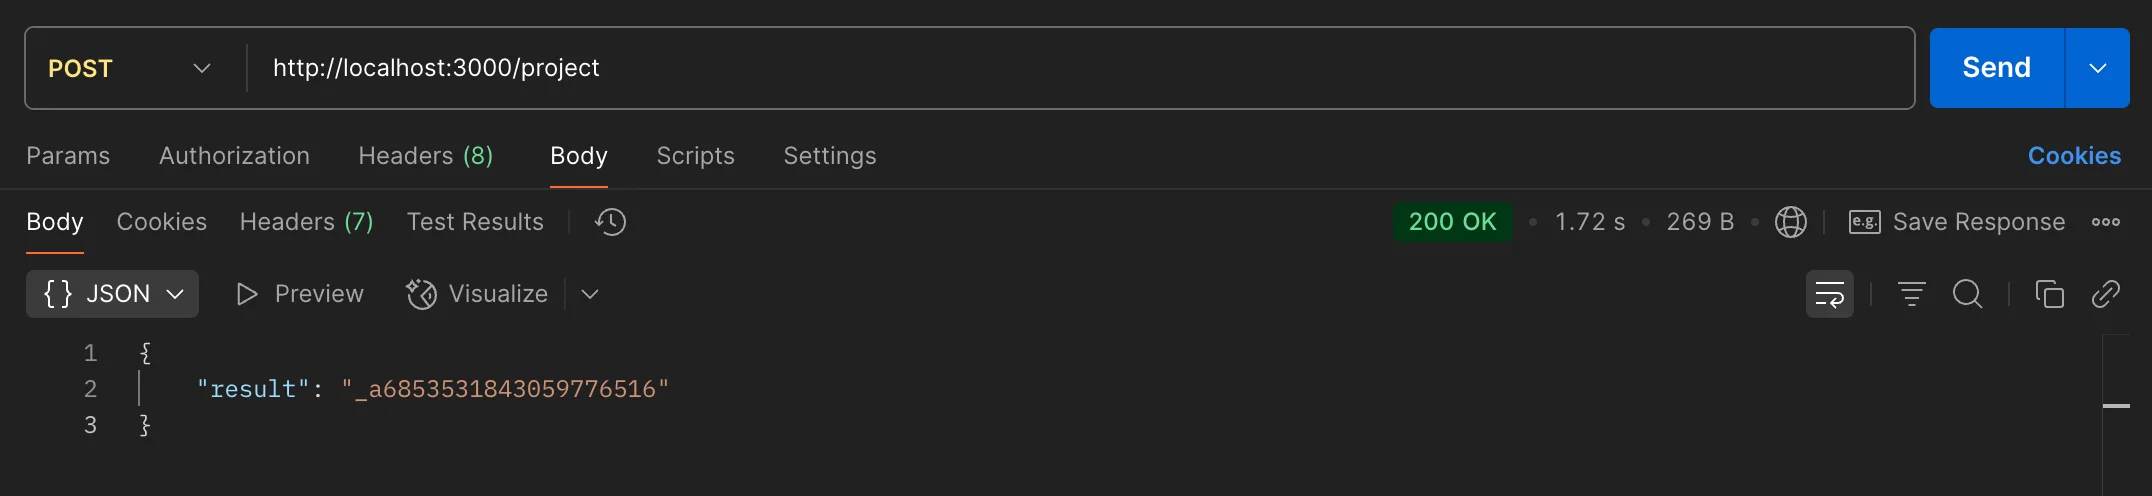This screenshot has height=496, width=2152.
Task: Switch to the Preview response view
Action: (300, 294)
